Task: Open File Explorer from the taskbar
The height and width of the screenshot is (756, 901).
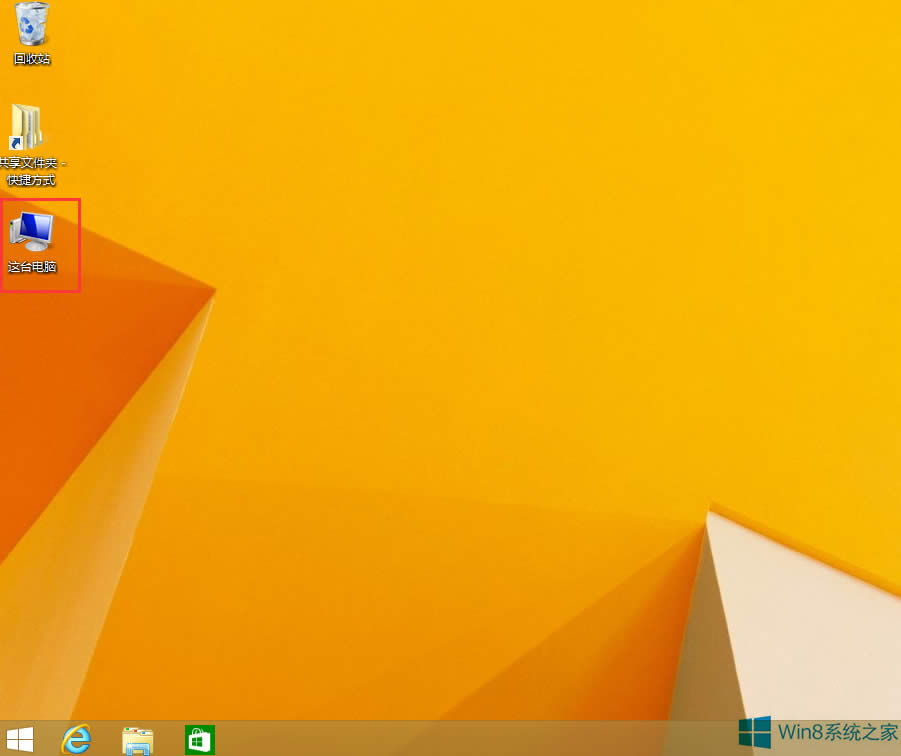Action: tap(137, 740)
